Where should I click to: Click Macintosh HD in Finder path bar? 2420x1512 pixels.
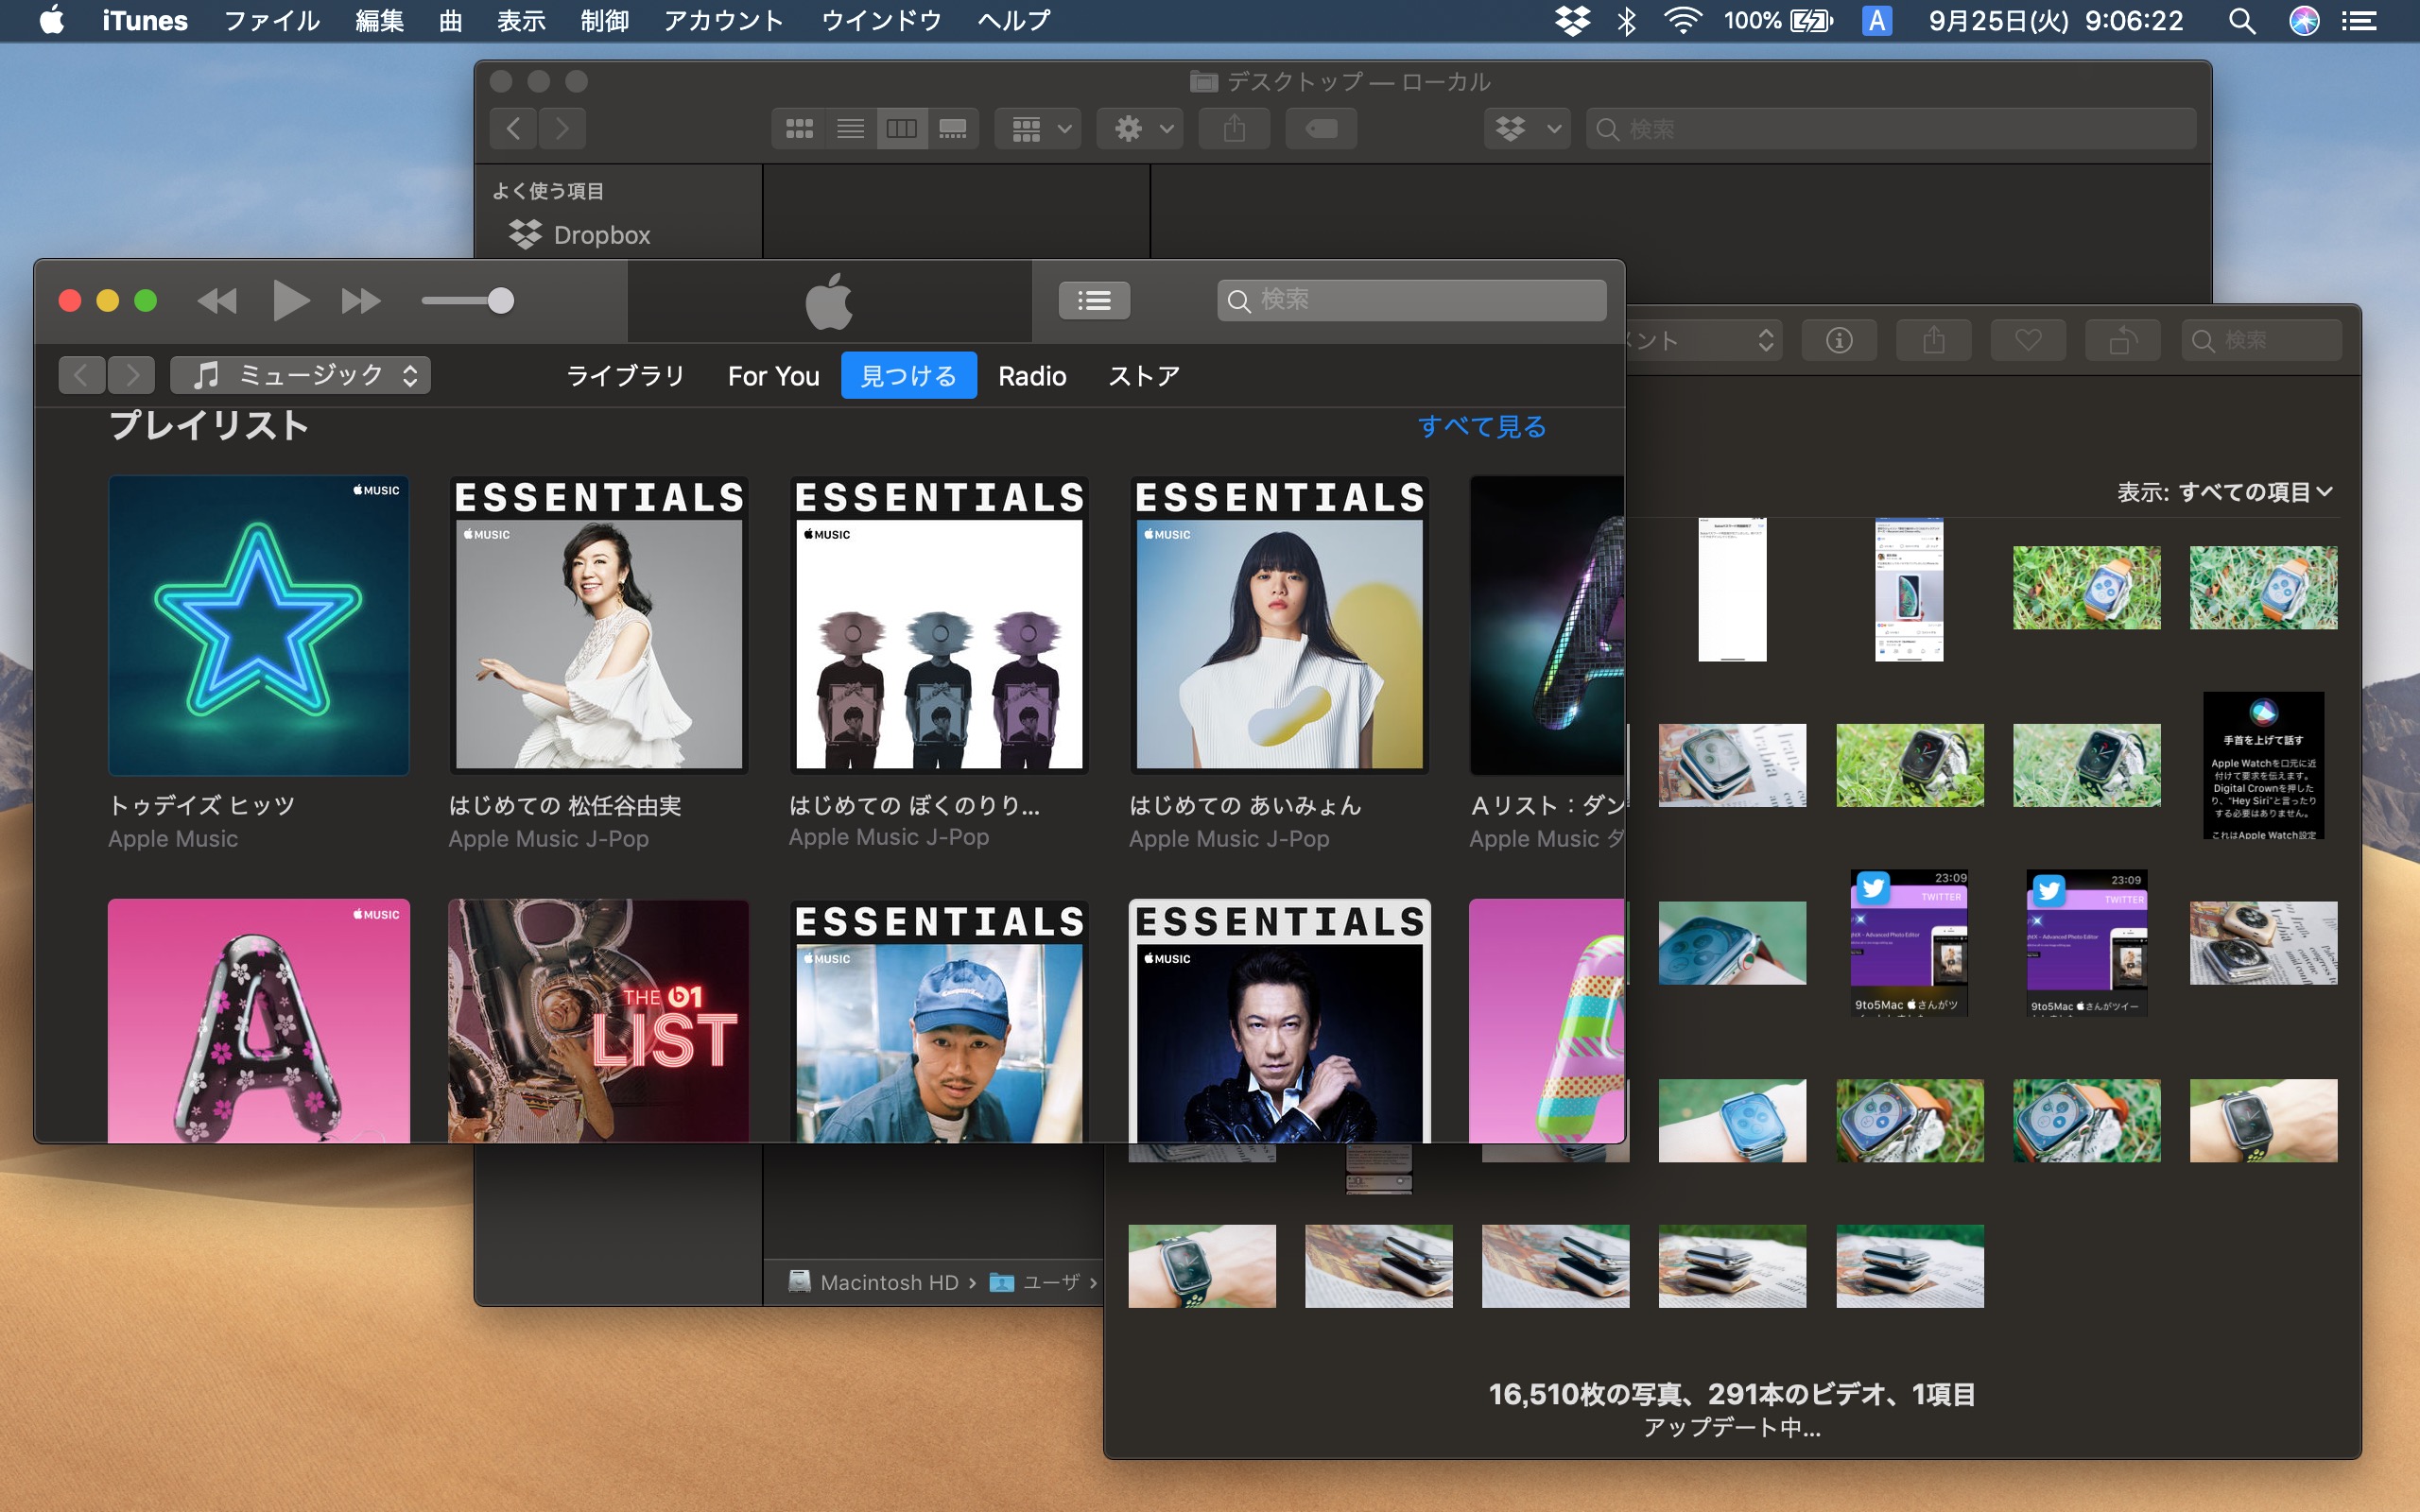click(874, 1282)
